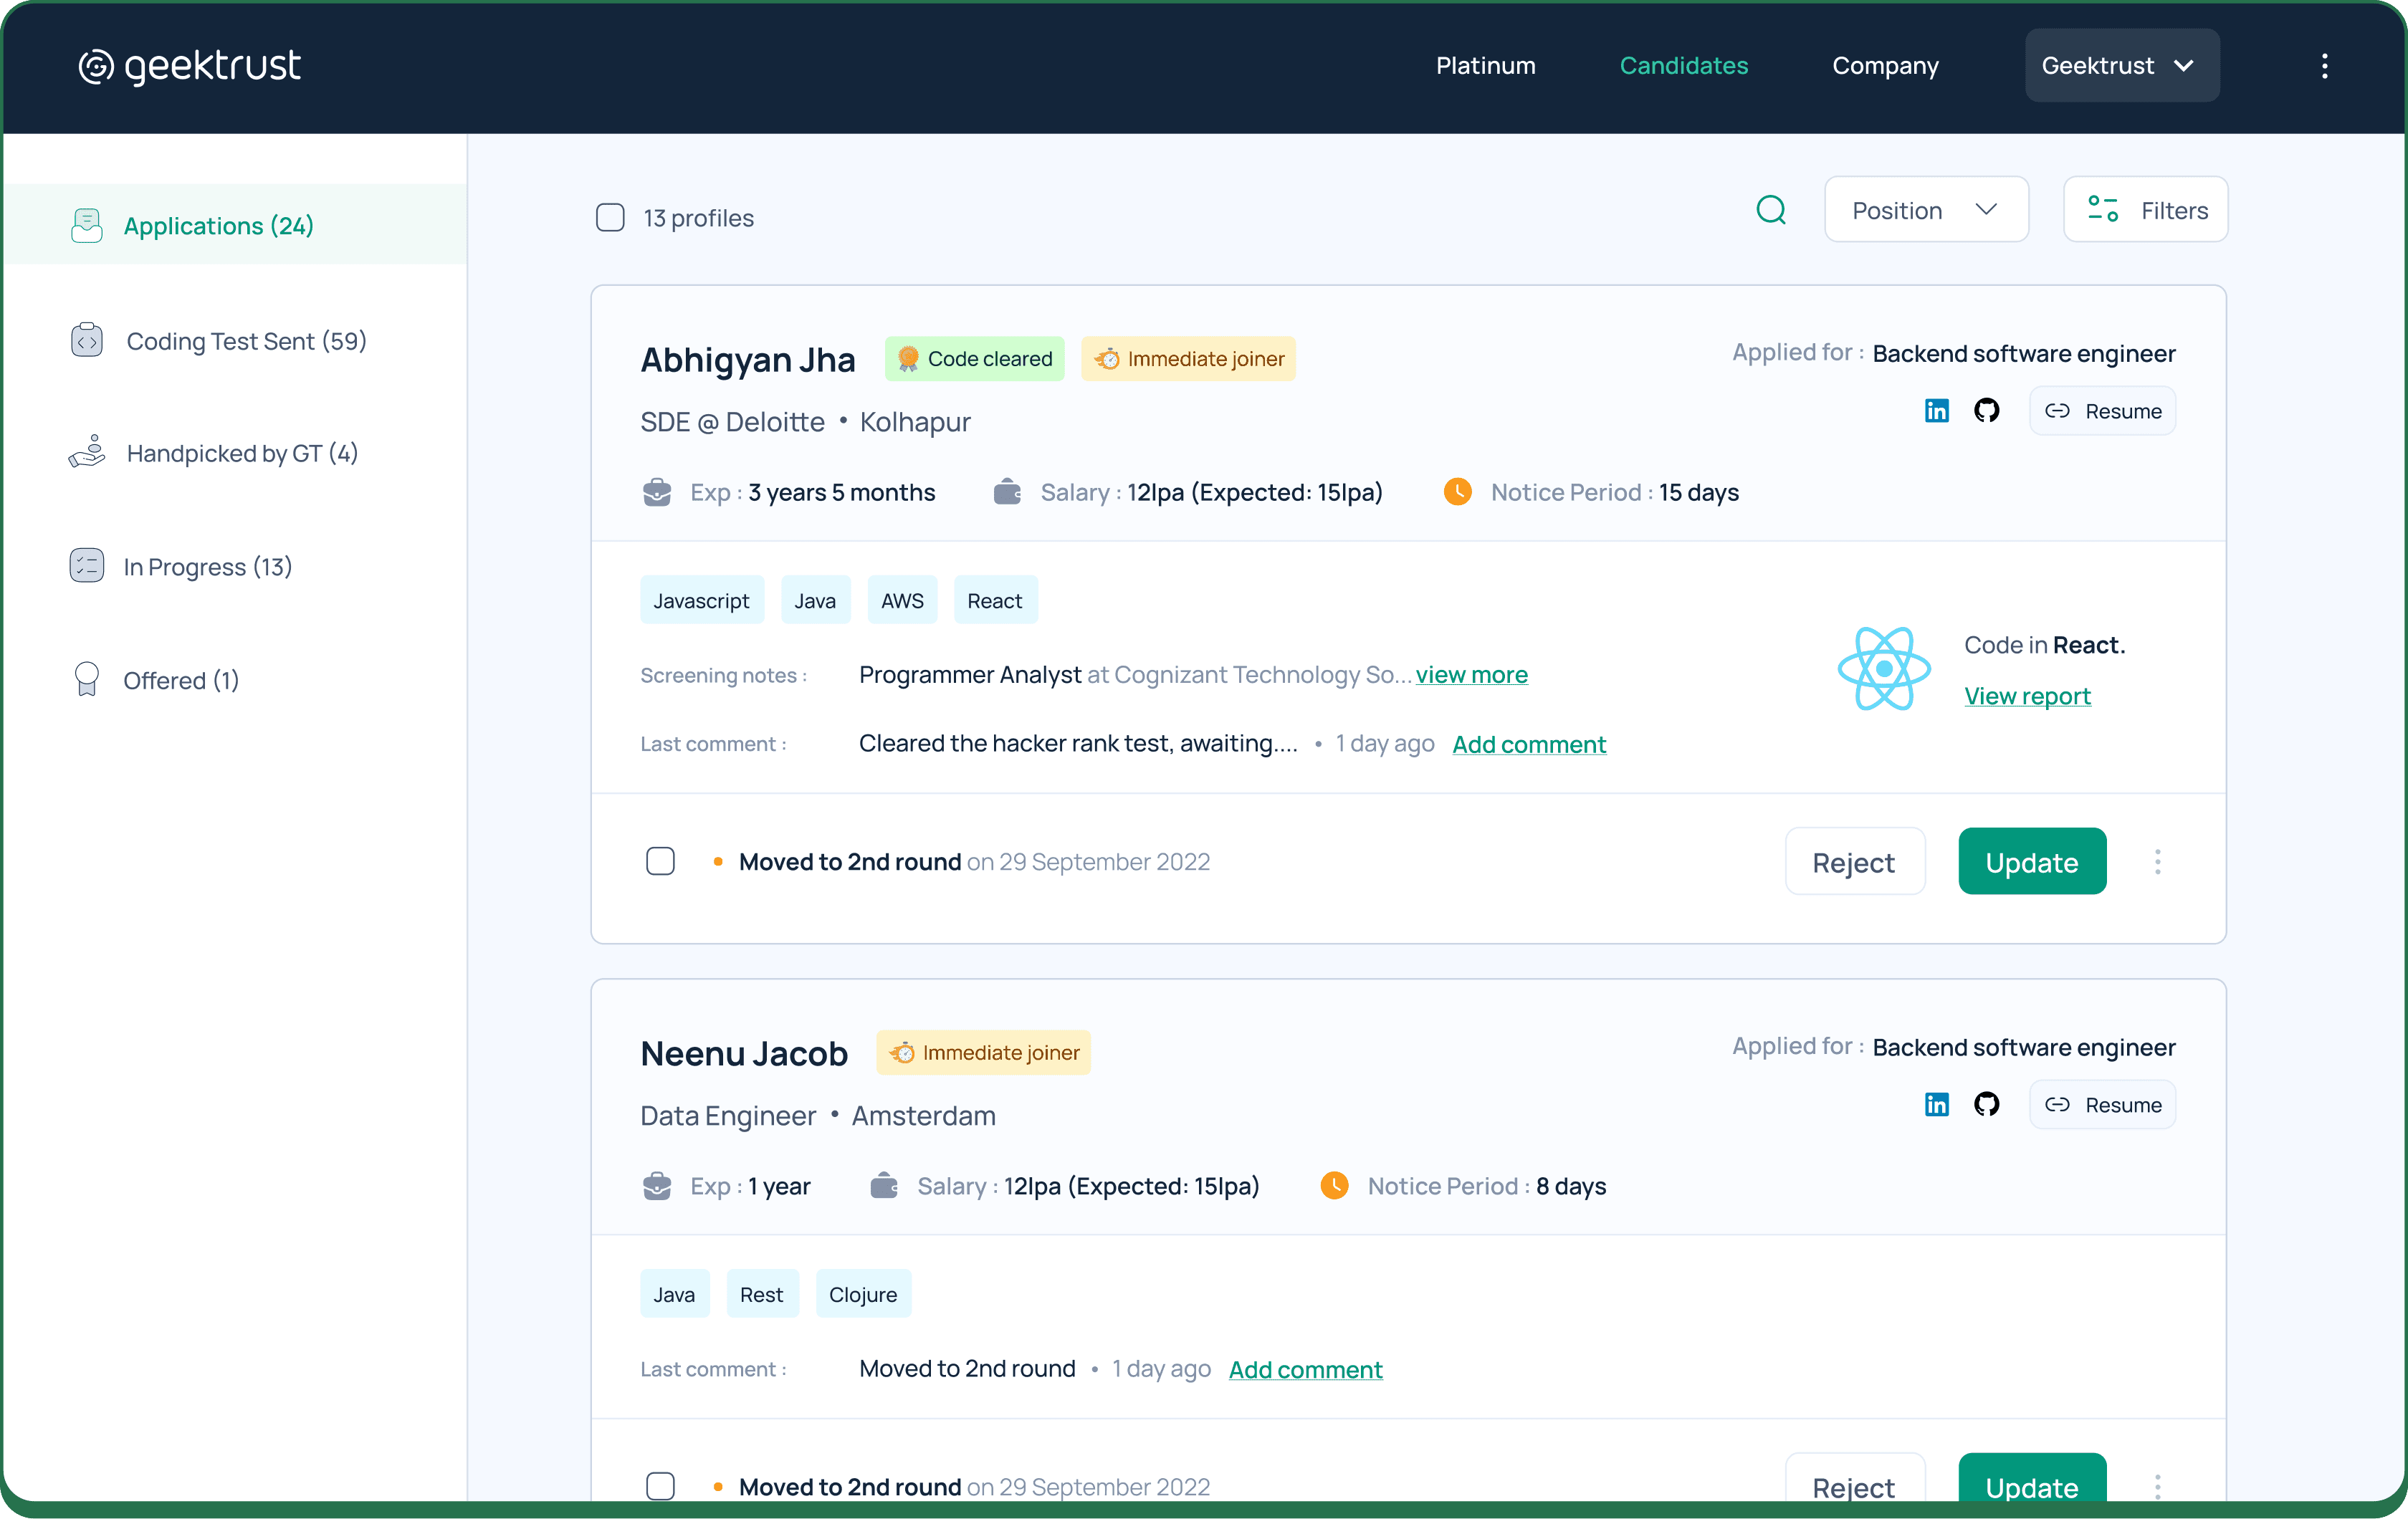Screen dimensions: 2408x1519
Task: Click the candidate name Neenu Jacob
Action: 744,1053
